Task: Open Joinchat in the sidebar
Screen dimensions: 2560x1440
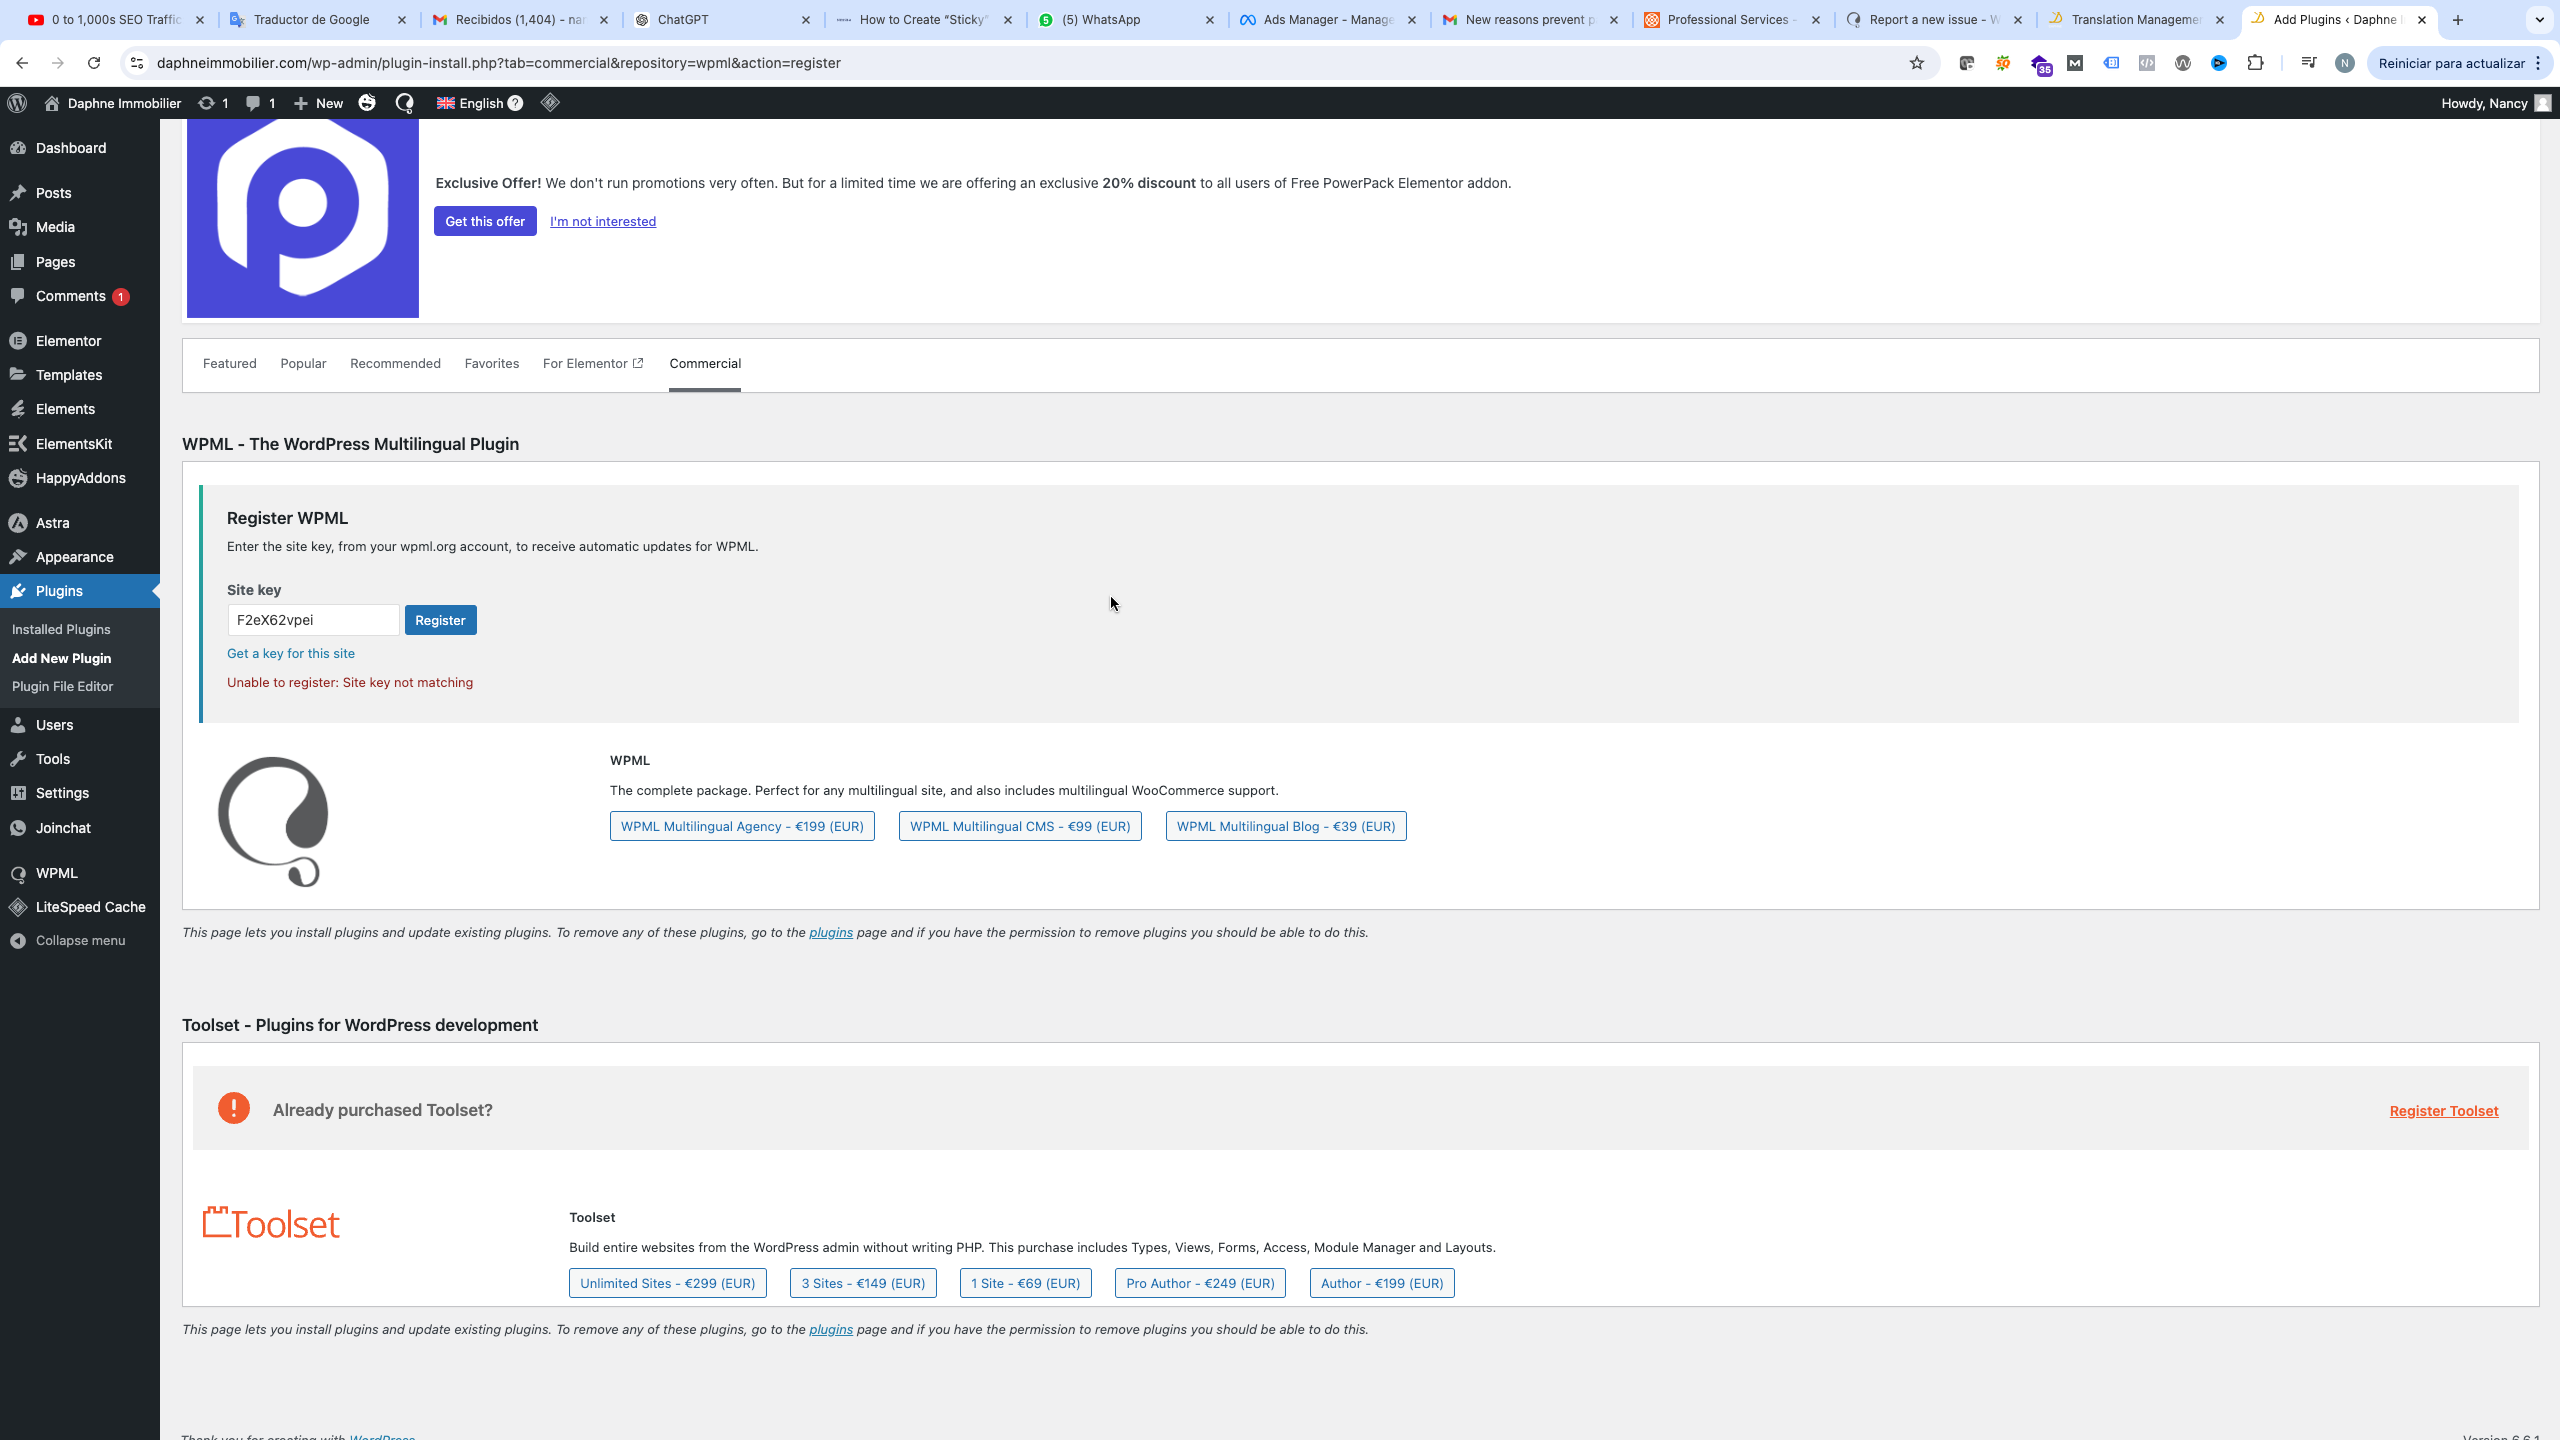Action: tap(80, 828)
